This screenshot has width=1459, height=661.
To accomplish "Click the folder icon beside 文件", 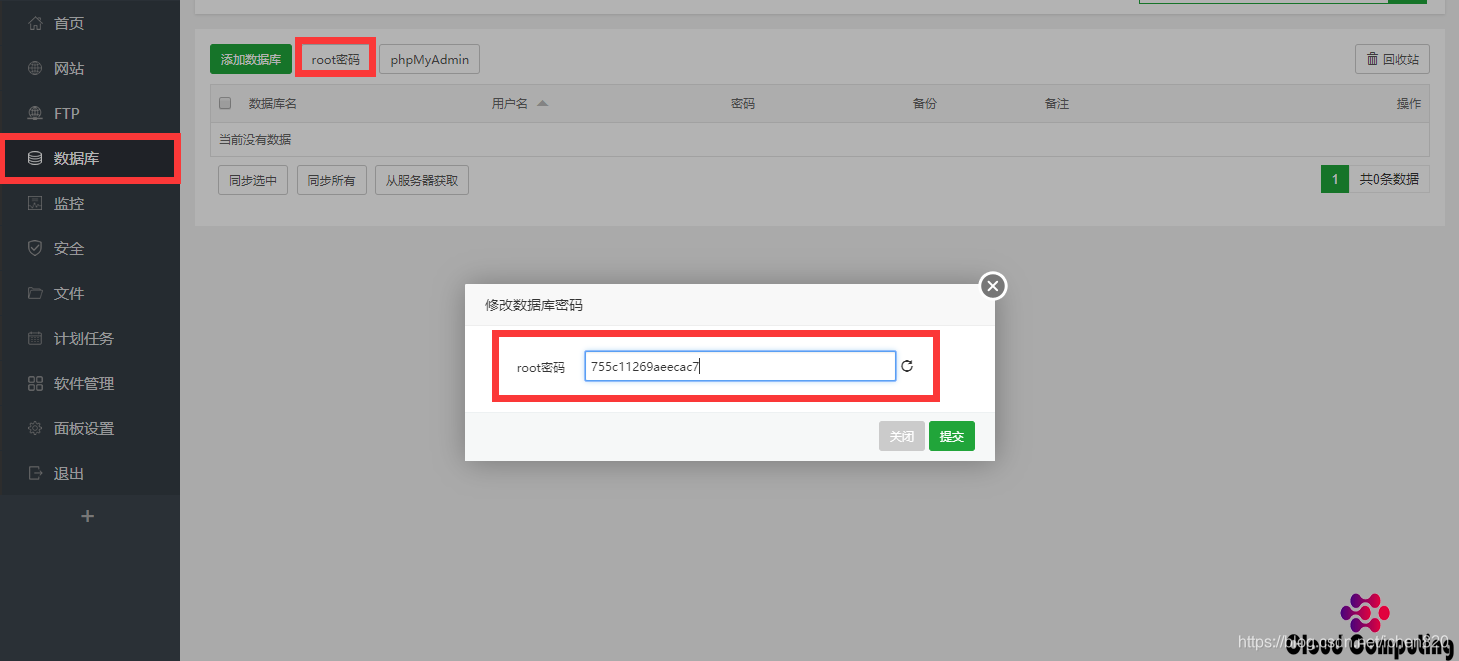I will coord(35,293).
